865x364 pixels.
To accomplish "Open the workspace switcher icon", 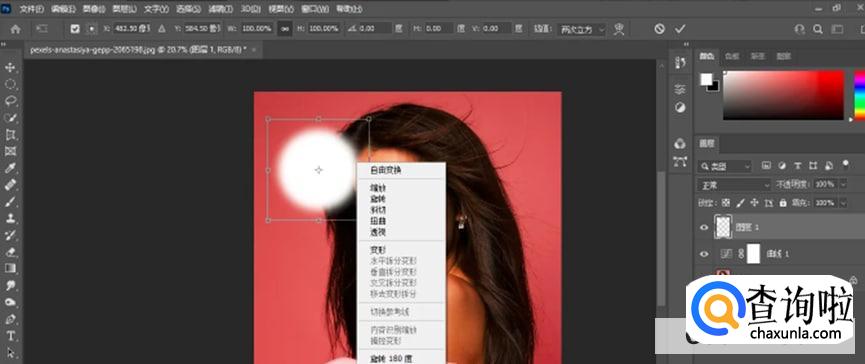I will (837, 29).
